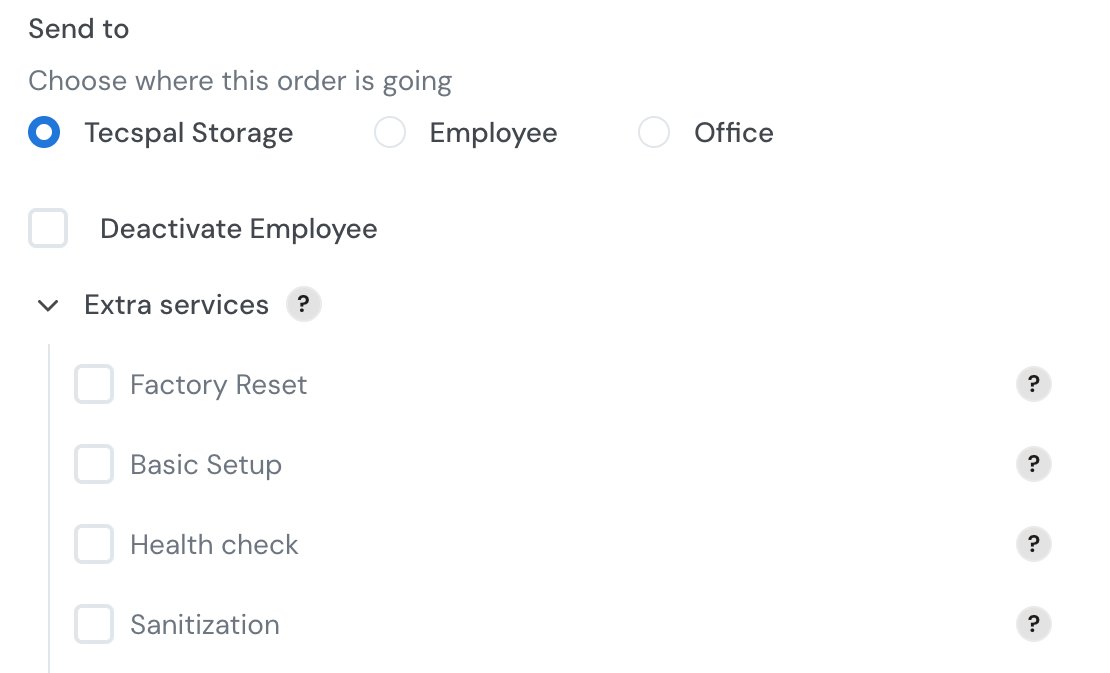Click the Employee option label
The width and height of the screenshot is (1110, 673).
click(x=493, y=133)
